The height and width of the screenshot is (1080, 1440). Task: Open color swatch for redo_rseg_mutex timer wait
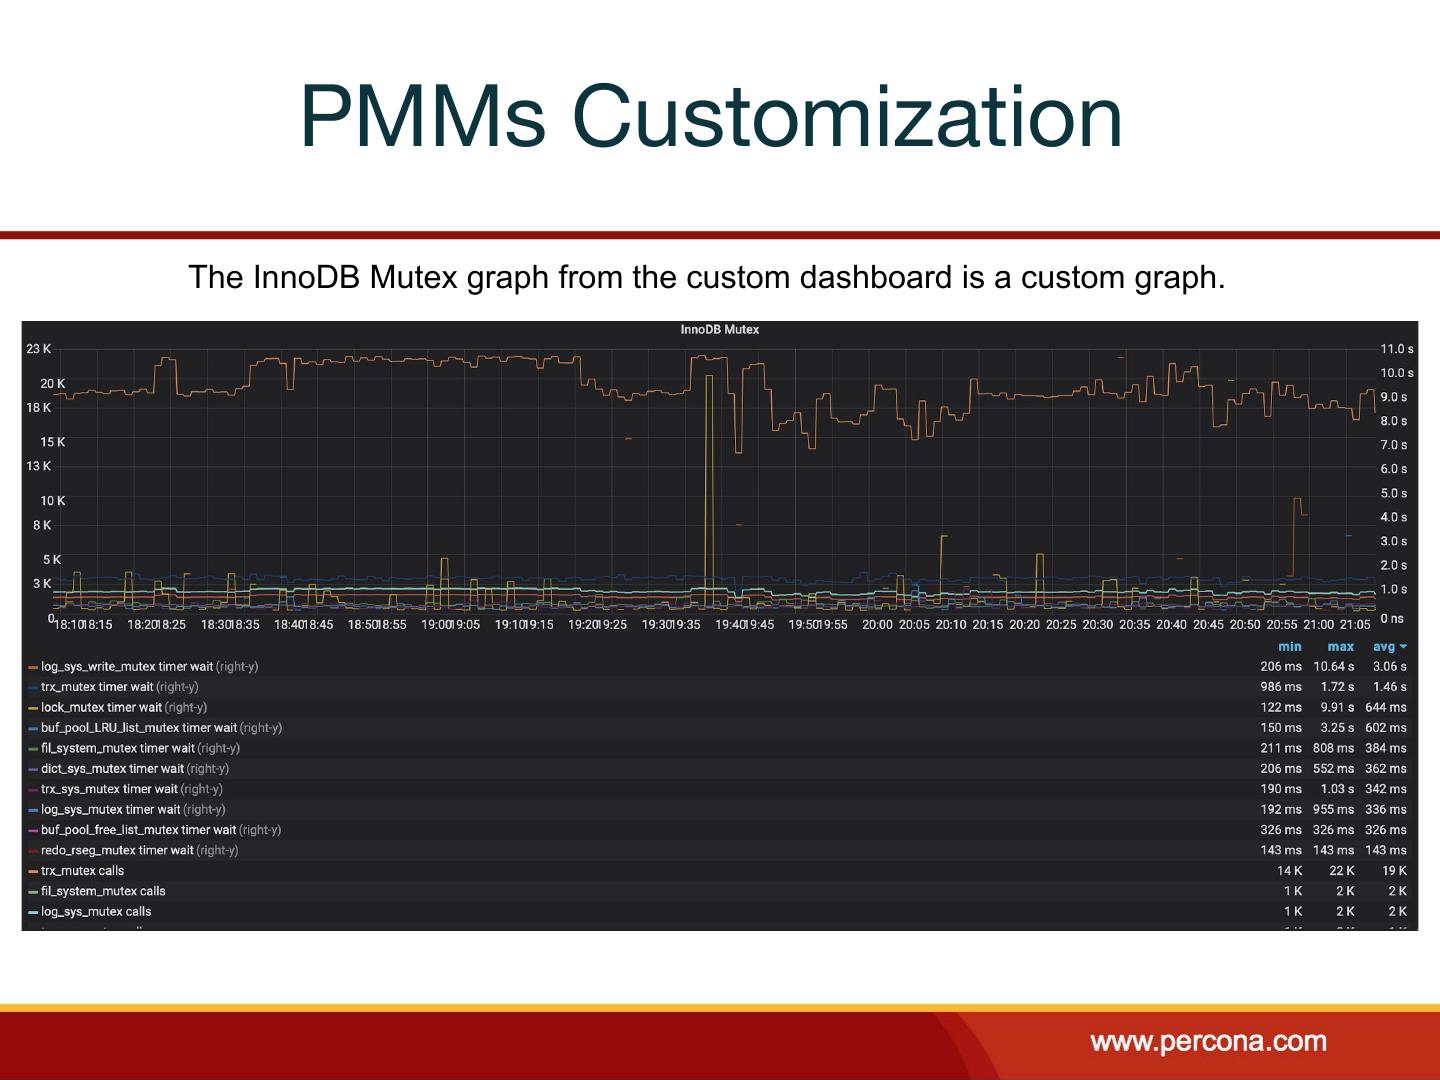(33, 851)
